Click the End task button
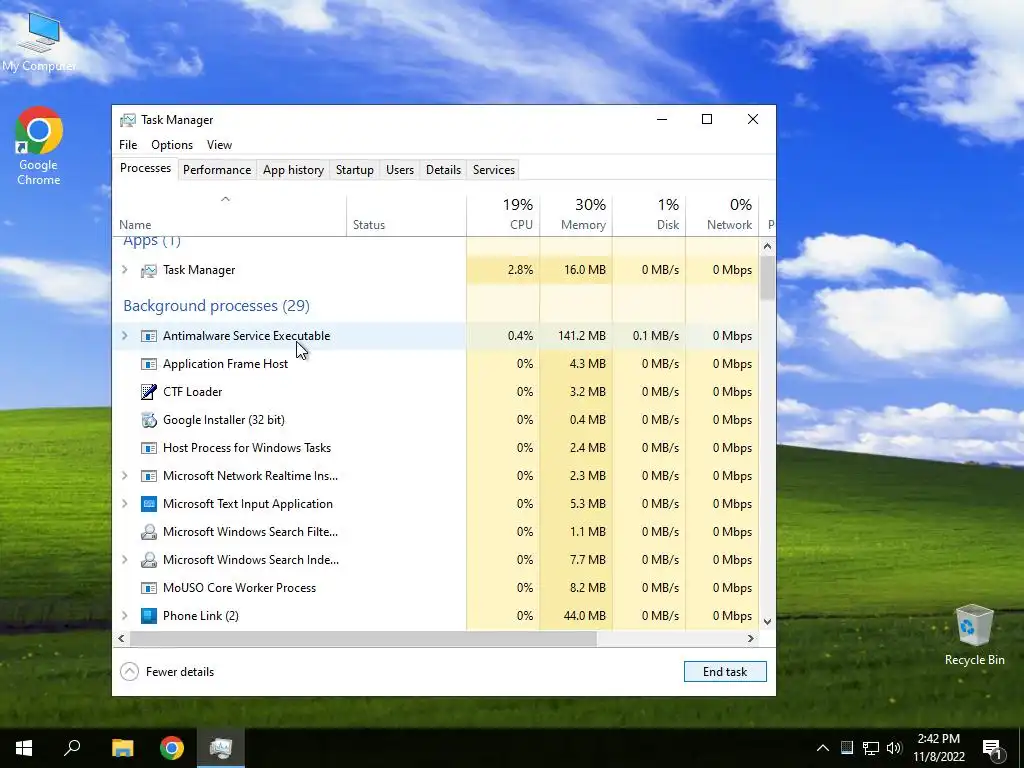This screenshot has width=1024, height=768. [x=725, y=671]
